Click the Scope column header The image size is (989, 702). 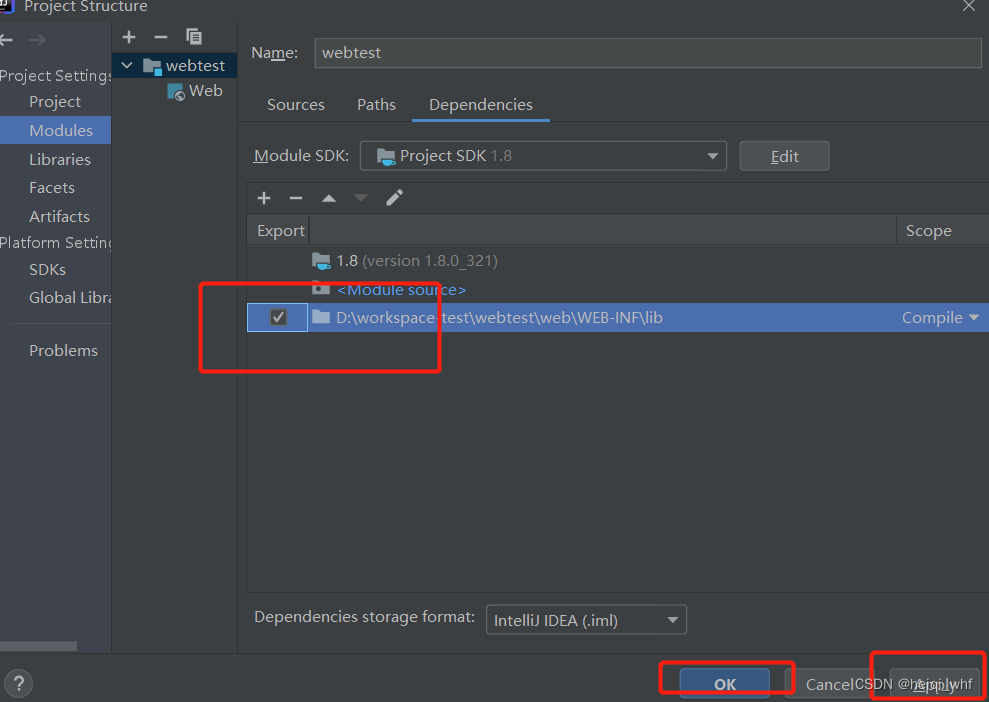[928, 231]
